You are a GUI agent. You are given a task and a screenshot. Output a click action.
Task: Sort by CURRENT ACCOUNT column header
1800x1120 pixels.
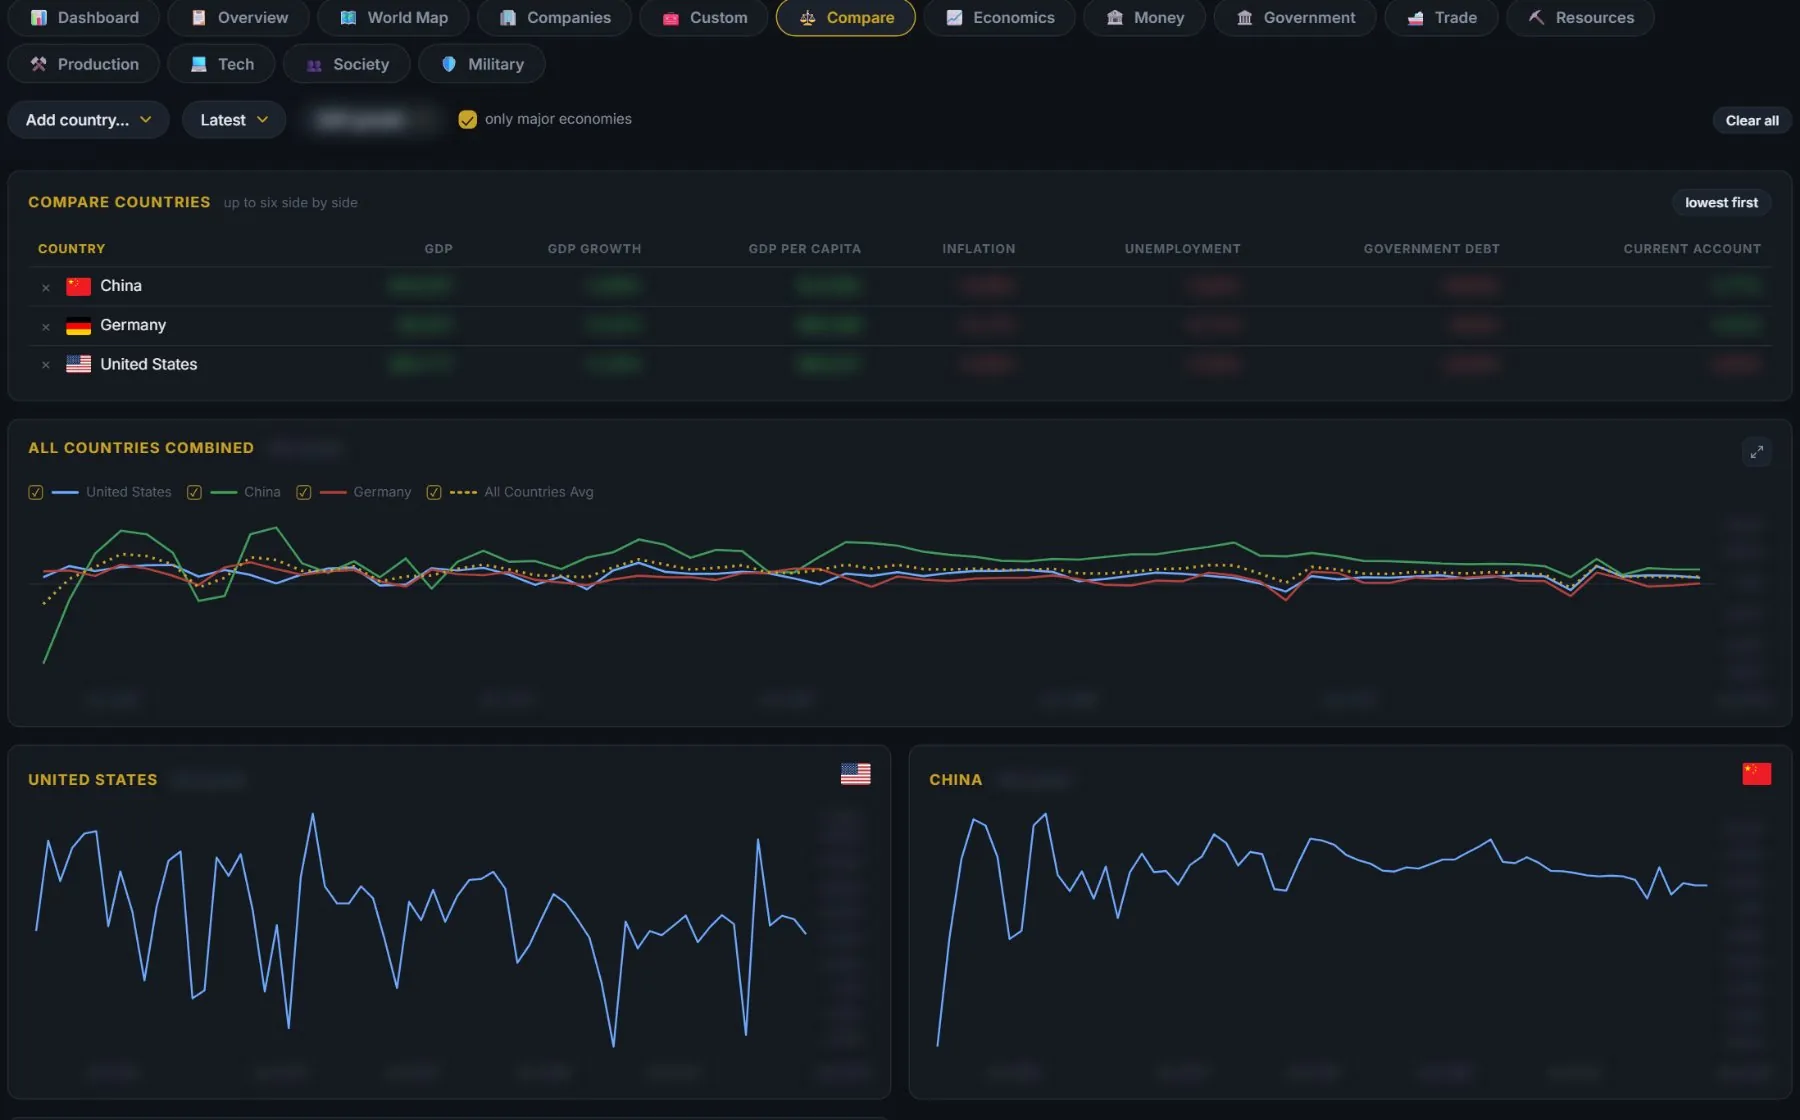[x=1692, y=249]
